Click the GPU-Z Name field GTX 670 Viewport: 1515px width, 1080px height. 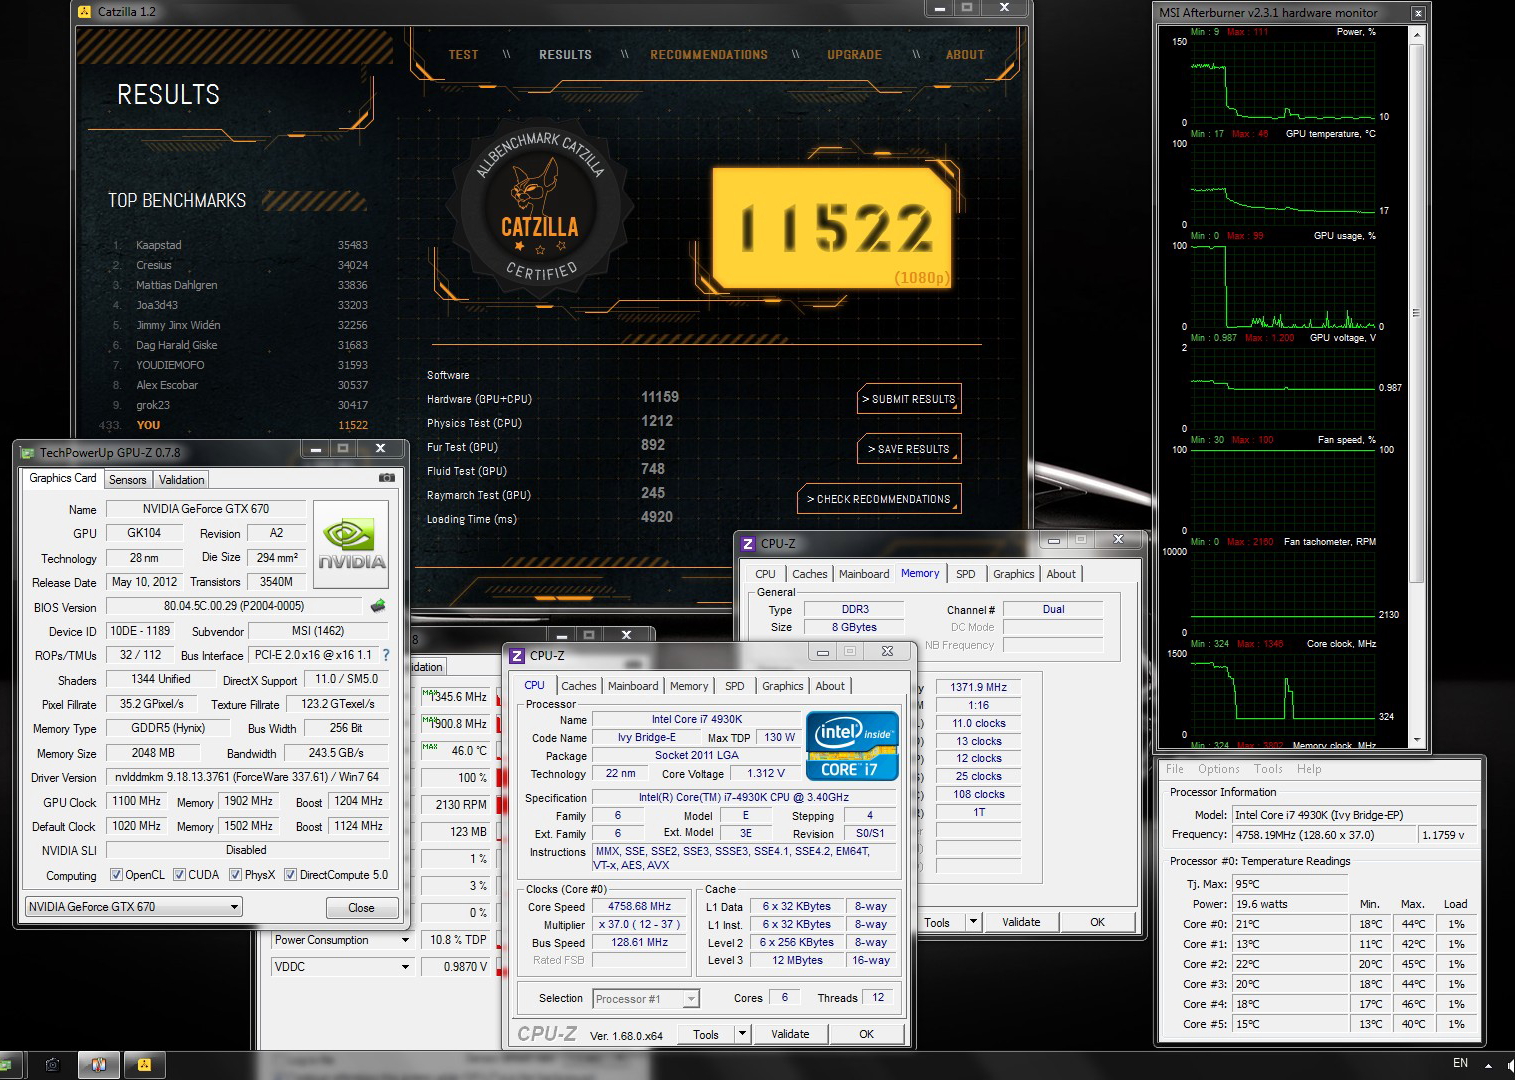pyautogui.click(x=205, y=509)
